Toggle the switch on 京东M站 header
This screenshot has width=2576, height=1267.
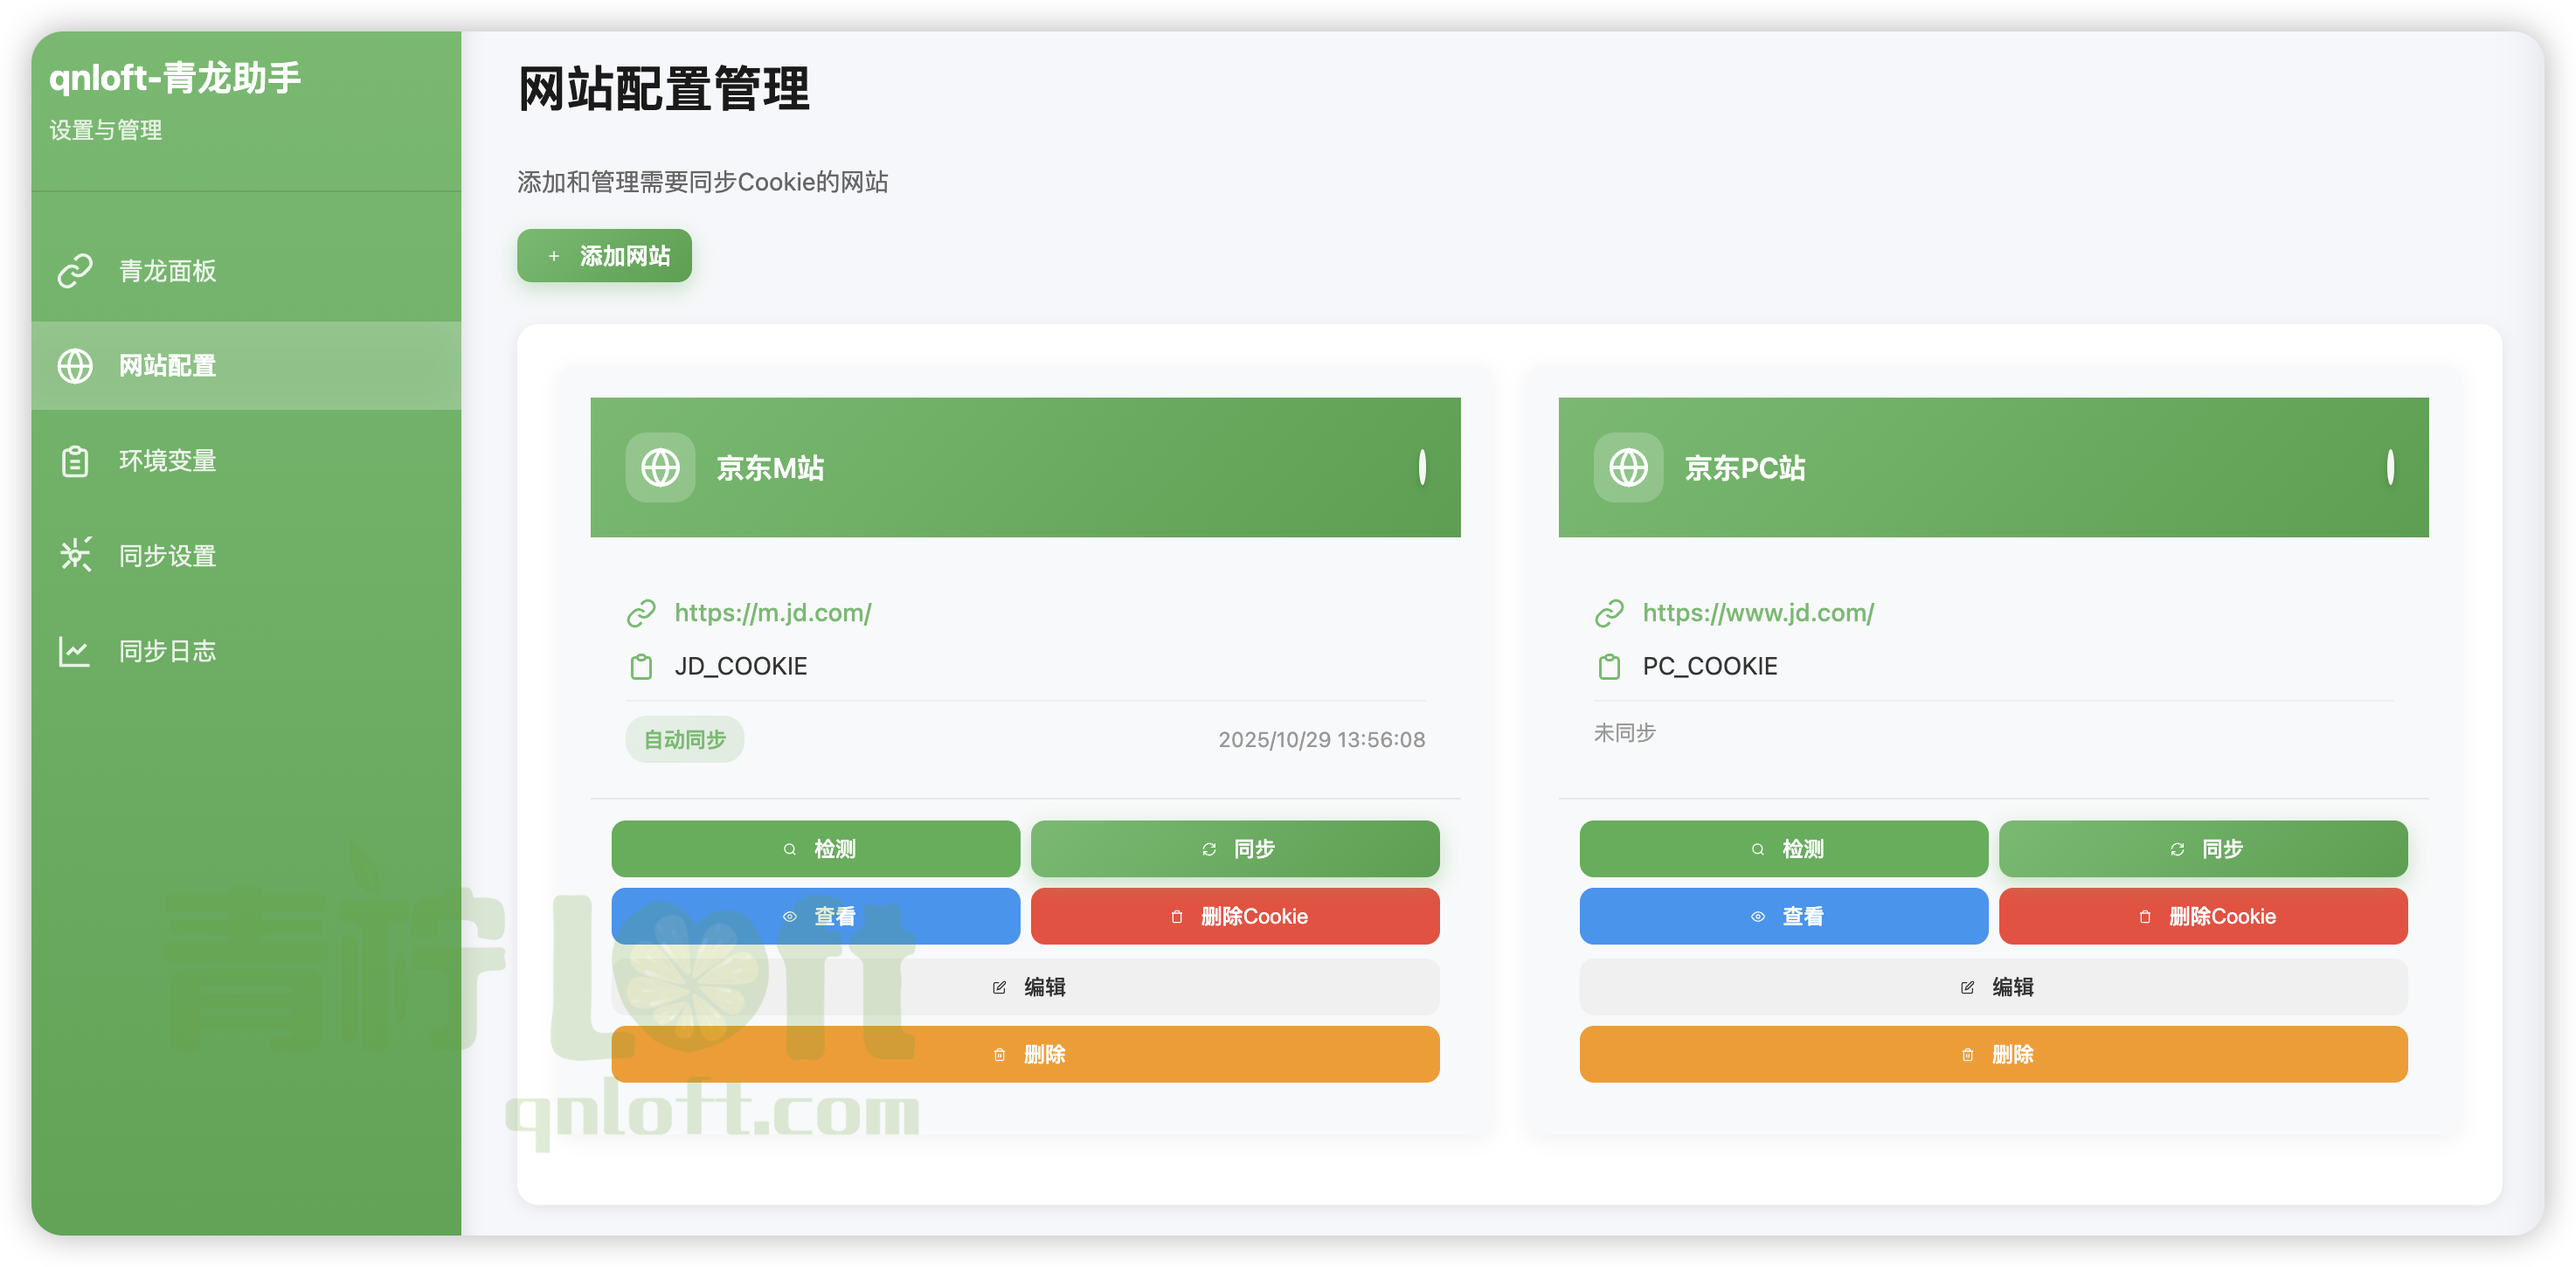point(1422,467)
